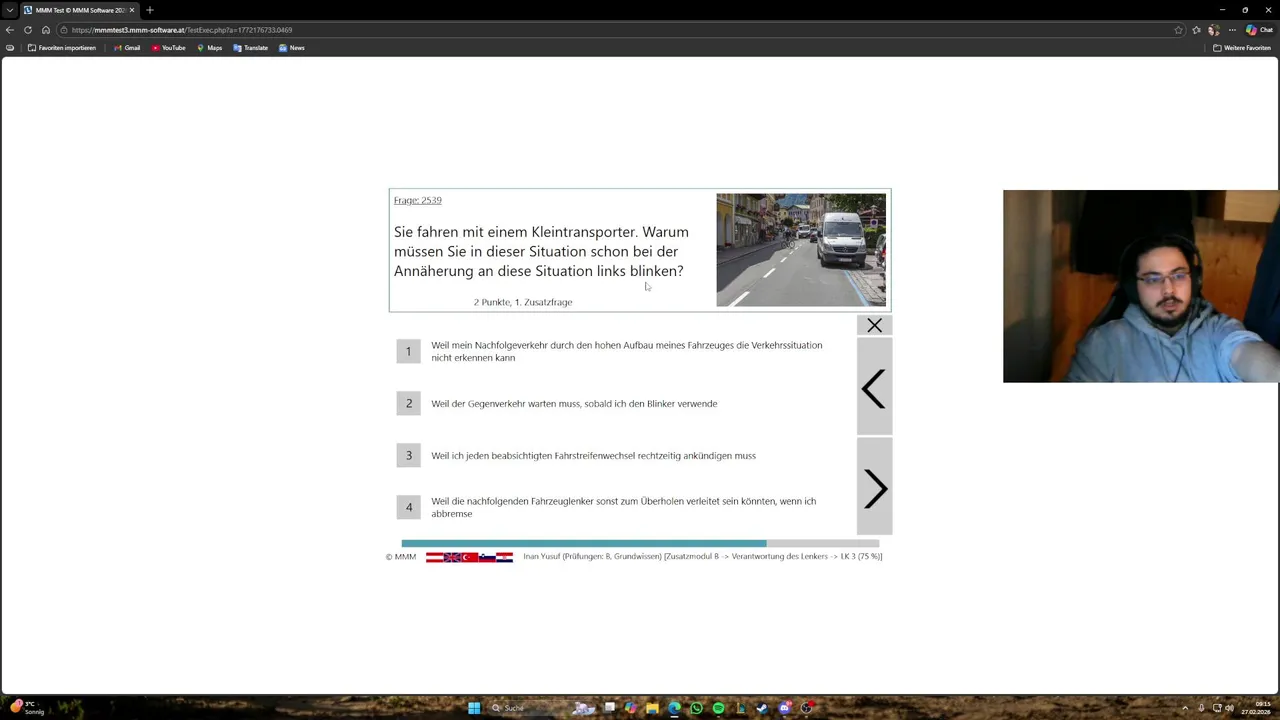
Task: Open Discord from taskbar
Action: (x=784, y=708)
